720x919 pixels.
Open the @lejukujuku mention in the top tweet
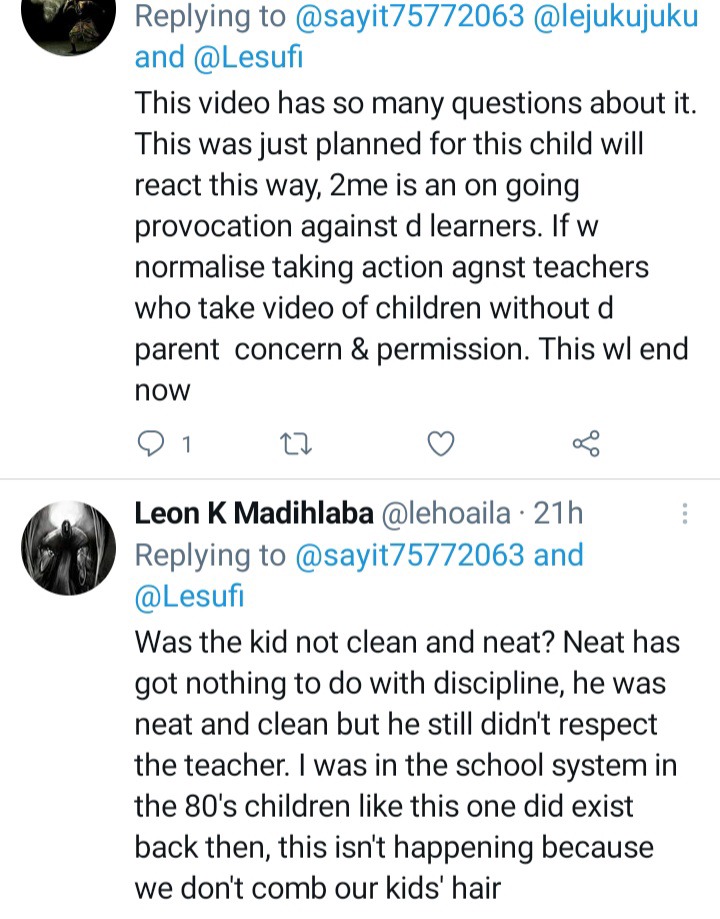pyautogui.click(x=616, y=16)
